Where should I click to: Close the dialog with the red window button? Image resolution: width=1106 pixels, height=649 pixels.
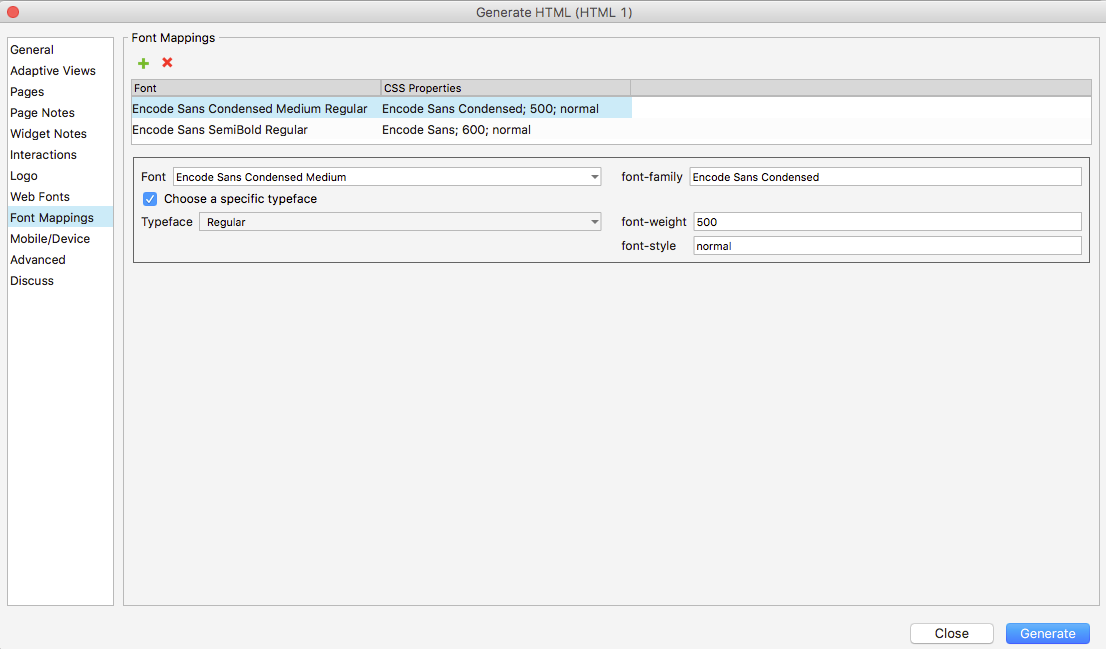(x=13, y=12)
